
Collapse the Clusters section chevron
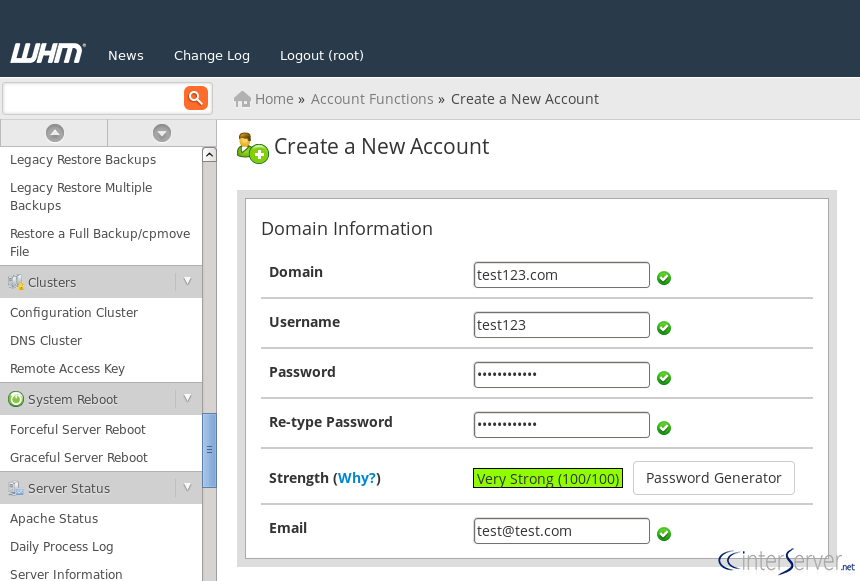coord(188,281)
